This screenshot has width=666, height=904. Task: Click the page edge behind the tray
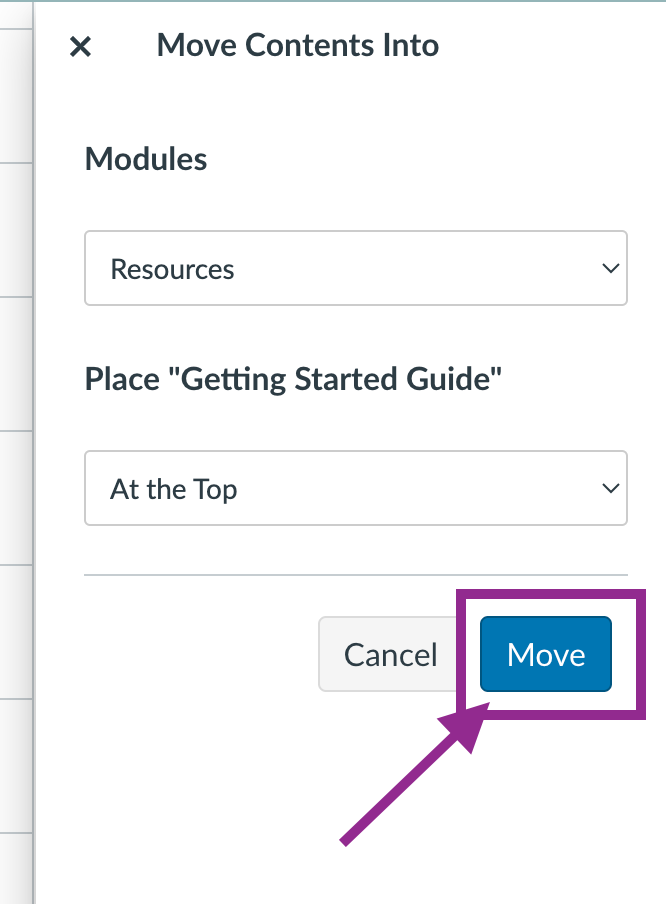point(16,452)
